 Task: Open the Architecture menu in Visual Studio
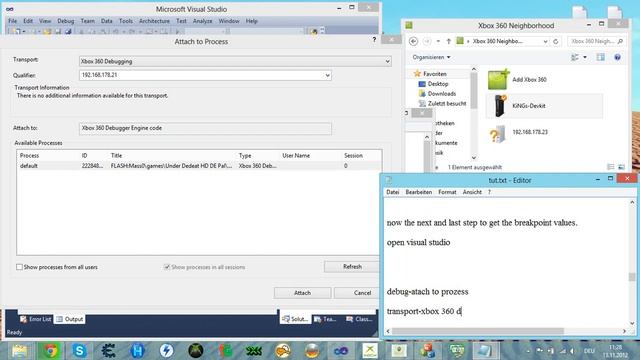[x=154, y=21]
